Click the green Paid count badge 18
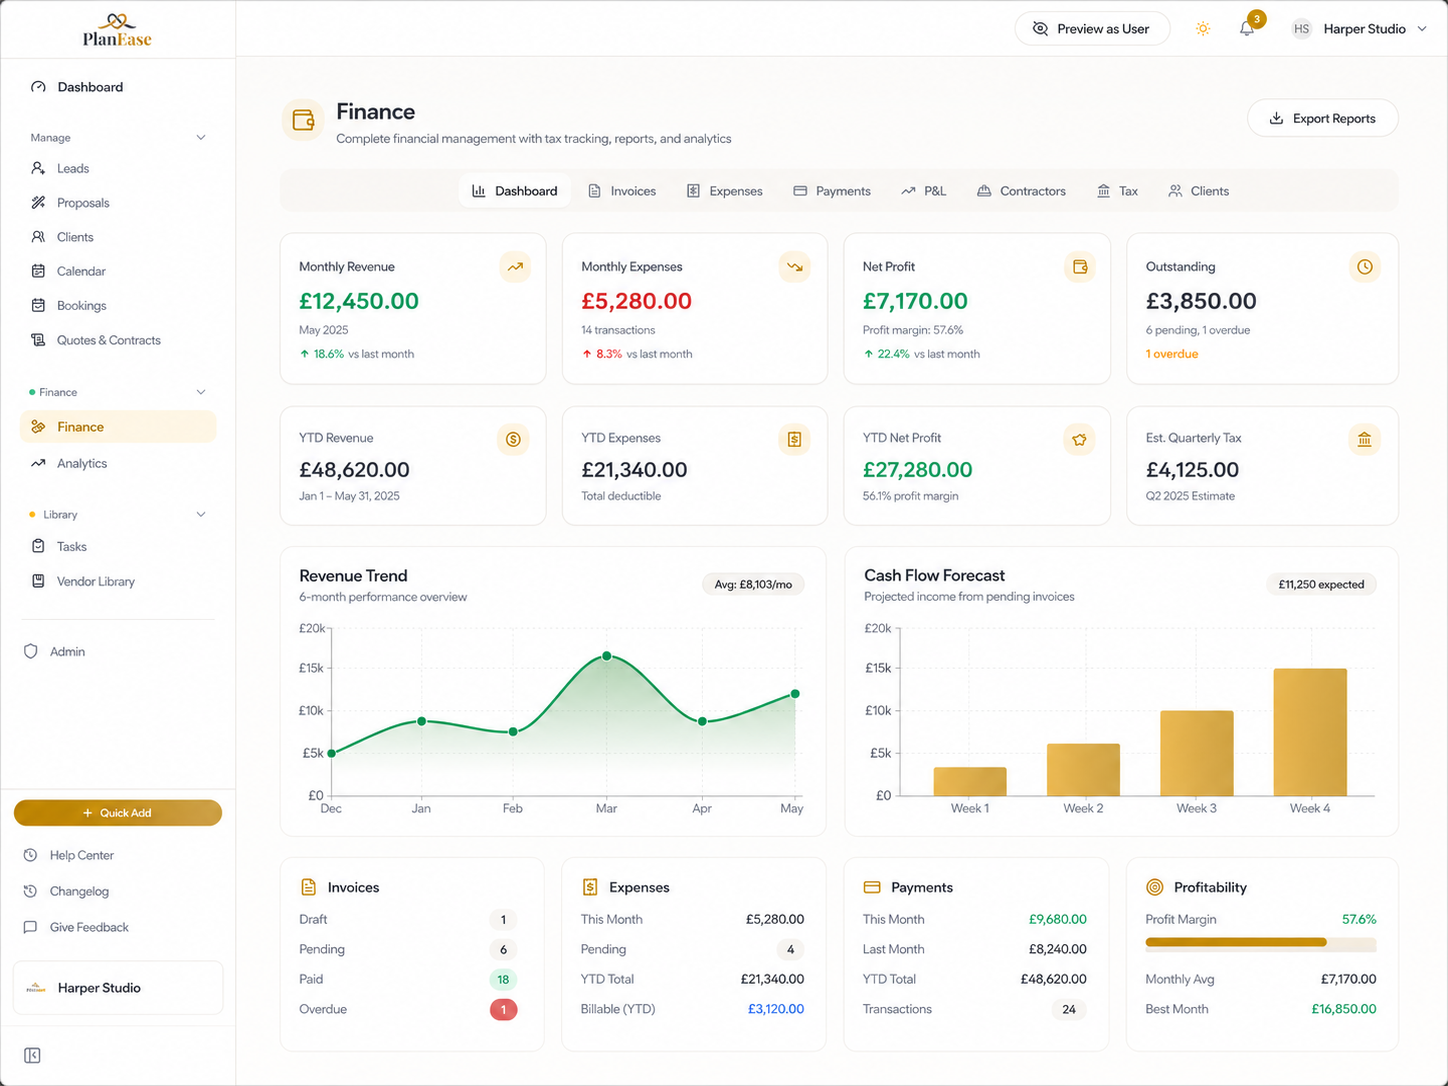 [503, 980]
